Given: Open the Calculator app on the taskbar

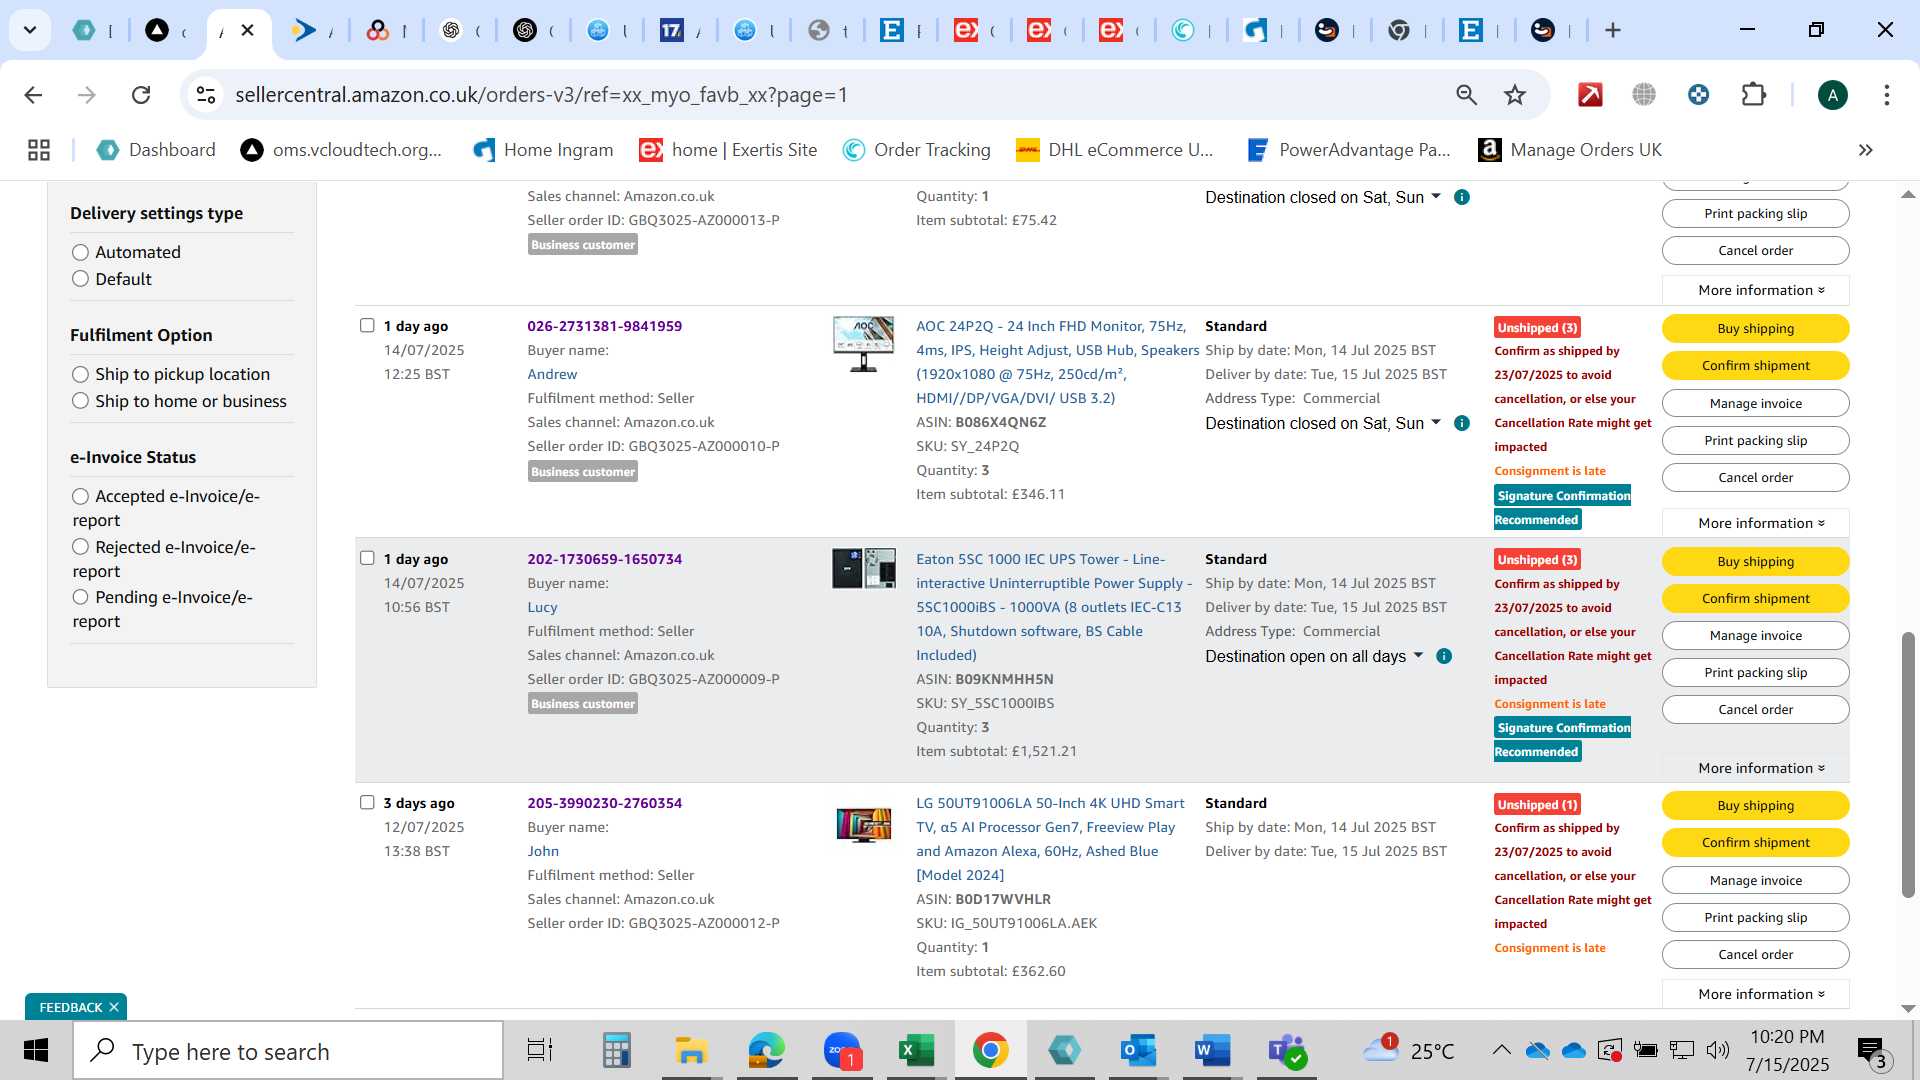Looking at the screenshot, I should pyautogui.click(x=617, y=1051).
